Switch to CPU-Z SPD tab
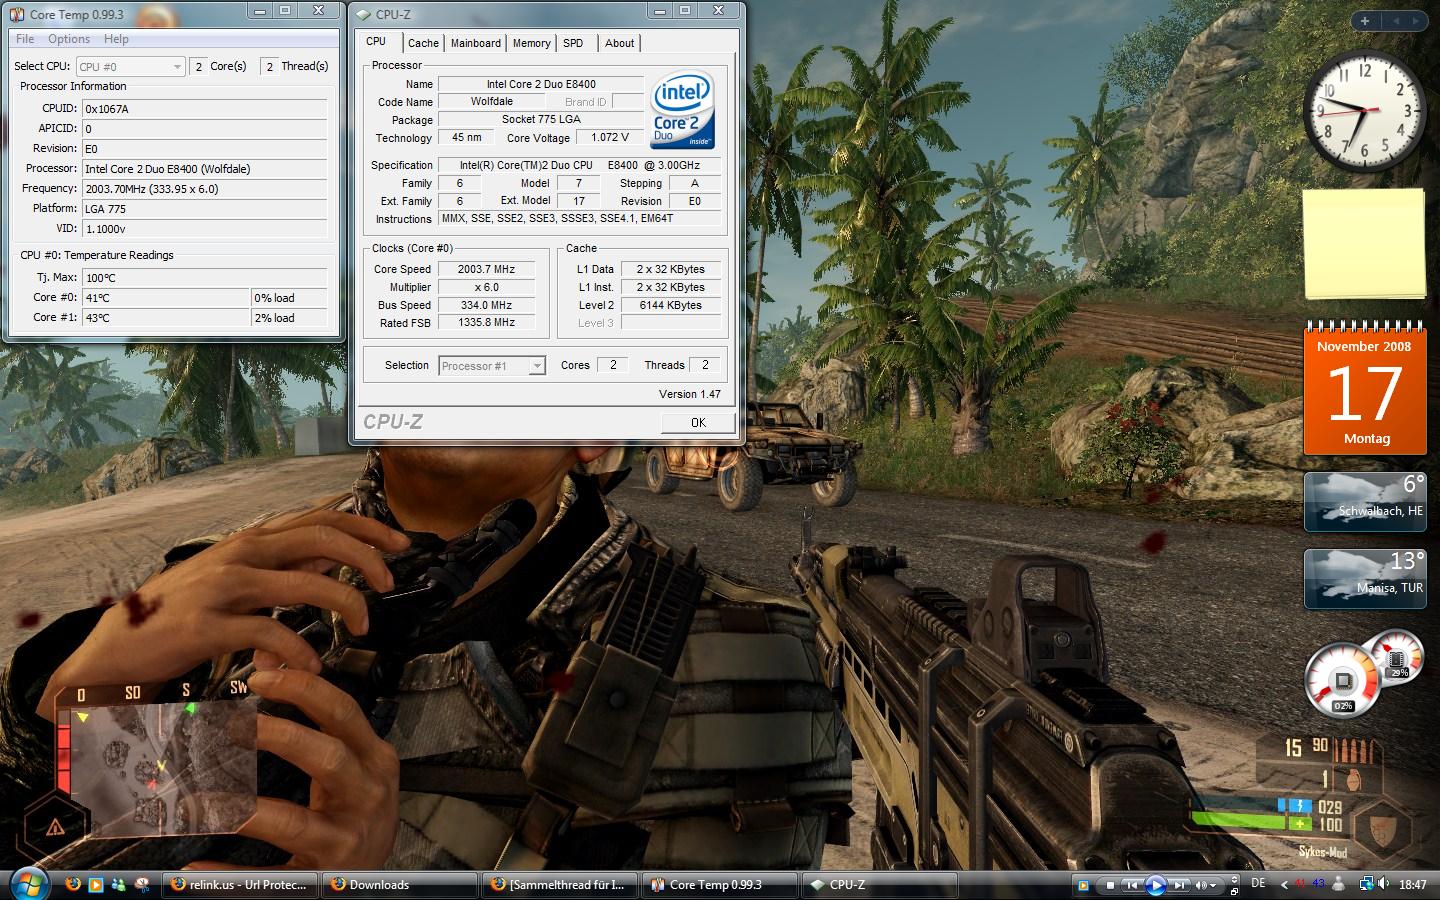Viewport: 1440px width, 900px height. tap(573, 43)
